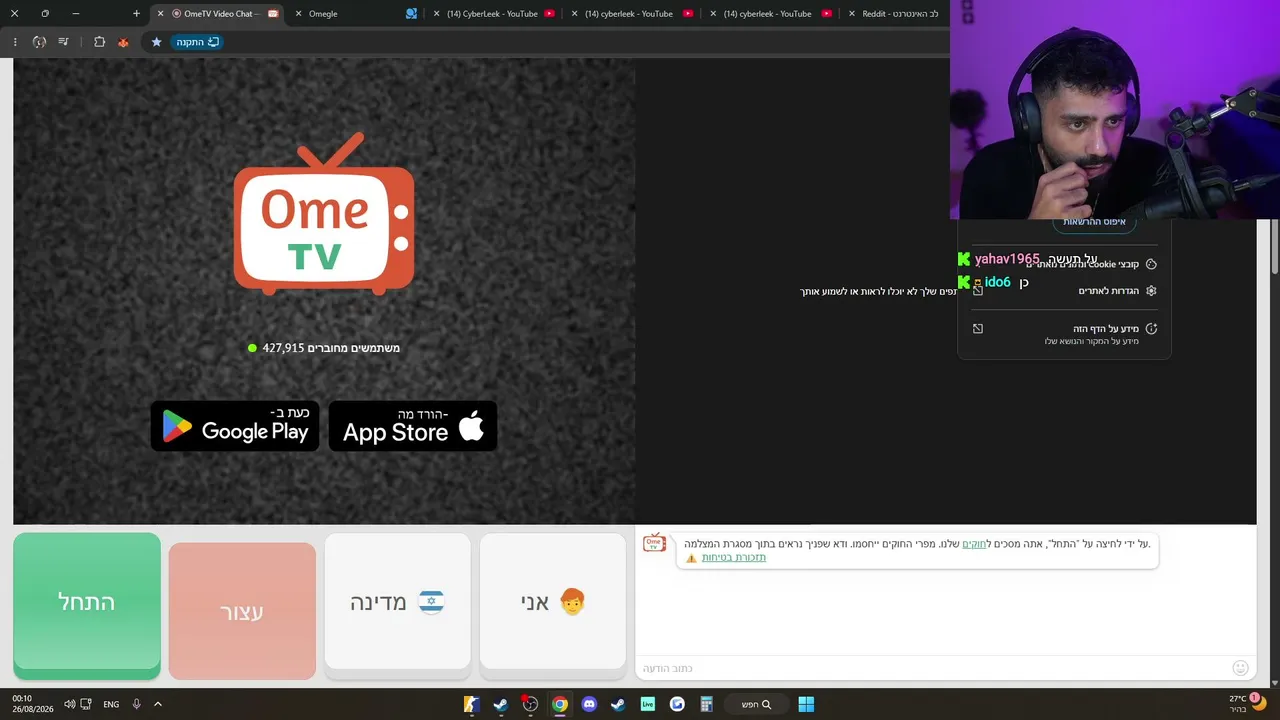The width and height of the screenshot is (1280, 720).
Task: Open מידע על הדף הזה page info
Action: click(1064, 334)
